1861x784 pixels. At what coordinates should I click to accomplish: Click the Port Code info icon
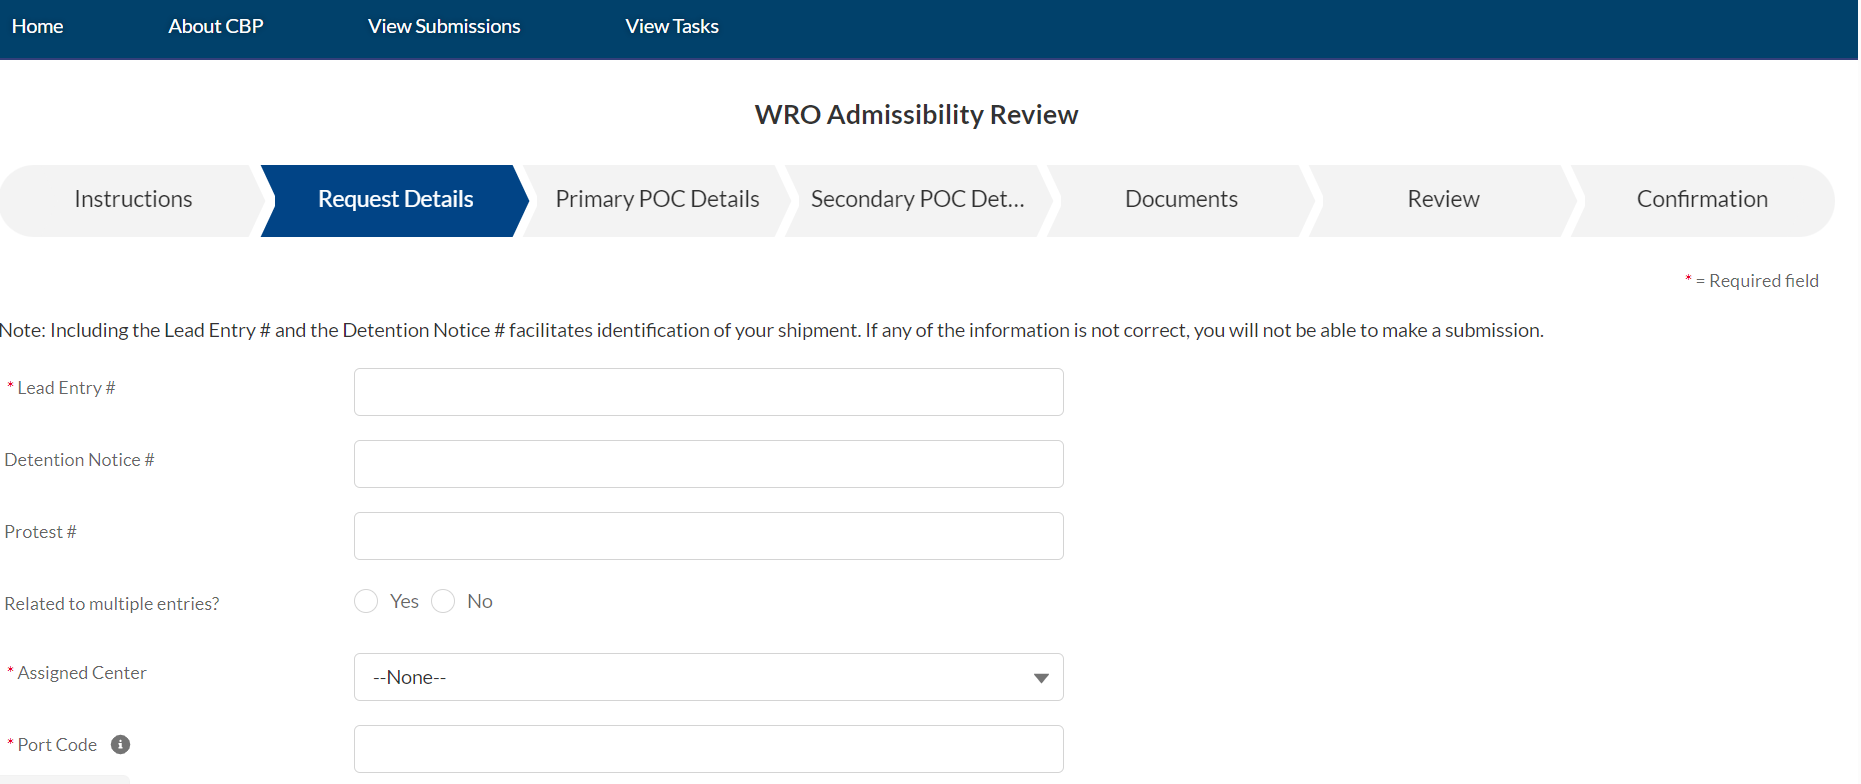pyautogui.click(x=120, y=744)
